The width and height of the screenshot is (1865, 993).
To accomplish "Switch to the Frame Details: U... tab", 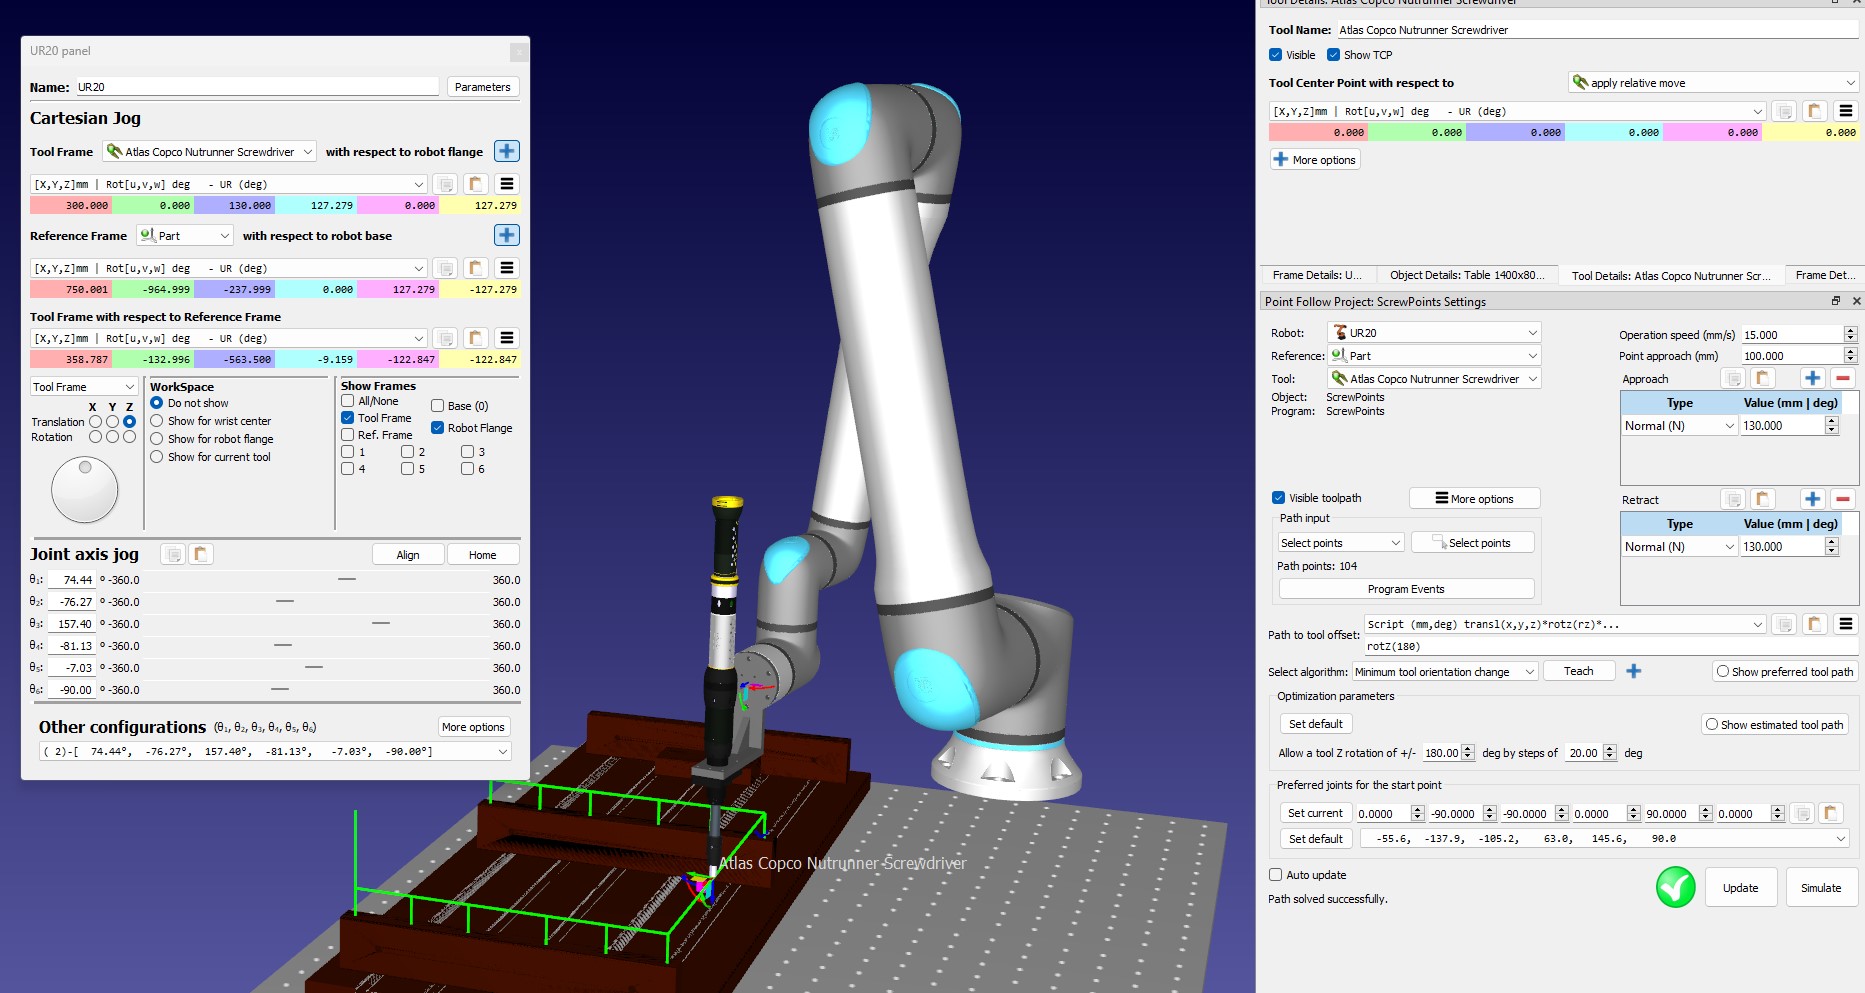I will tap(1316, 275).
